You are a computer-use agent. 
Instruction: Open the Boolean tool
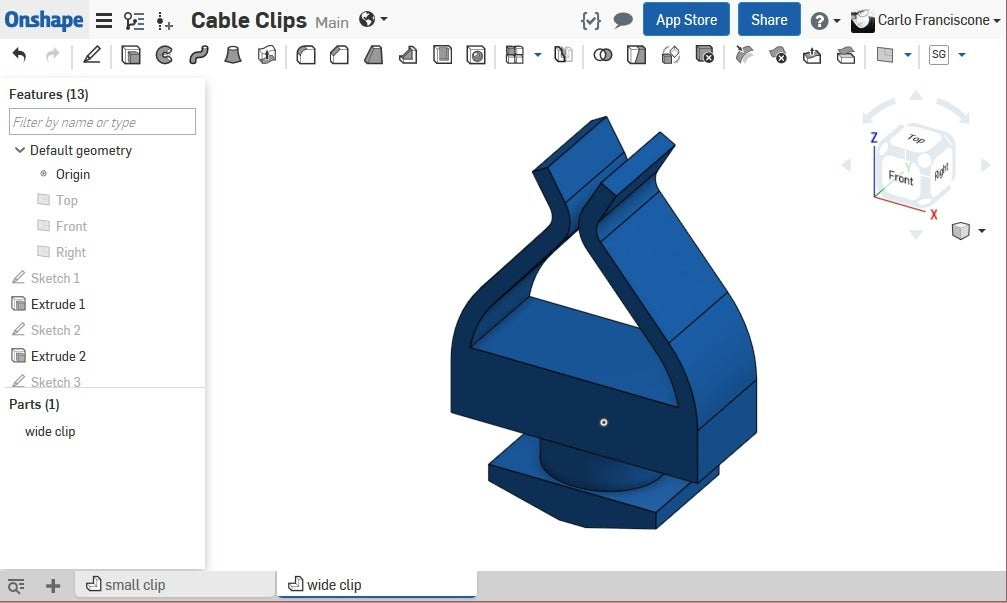click(603, 55)
